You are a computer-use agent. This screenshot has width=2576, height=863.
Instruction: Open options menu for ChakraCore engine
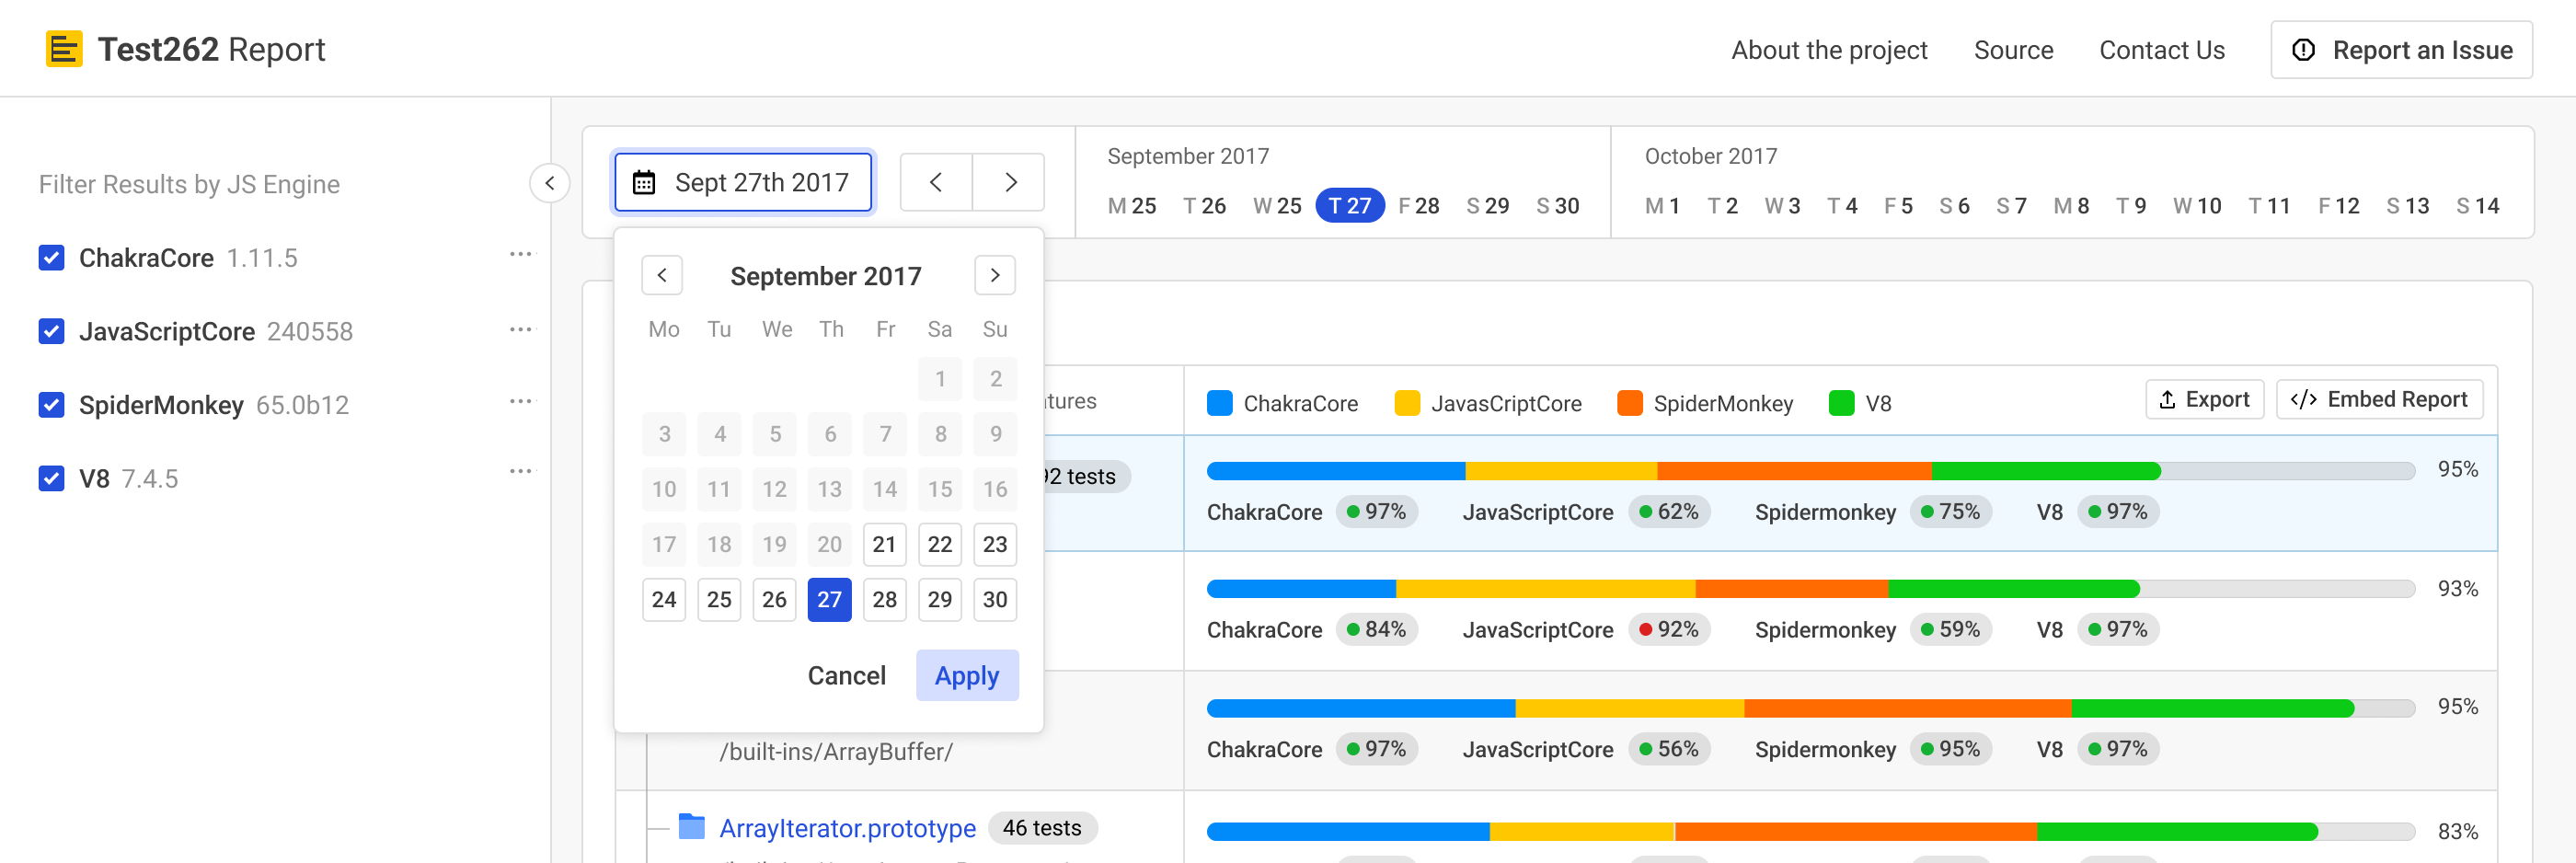click(520, 255)
